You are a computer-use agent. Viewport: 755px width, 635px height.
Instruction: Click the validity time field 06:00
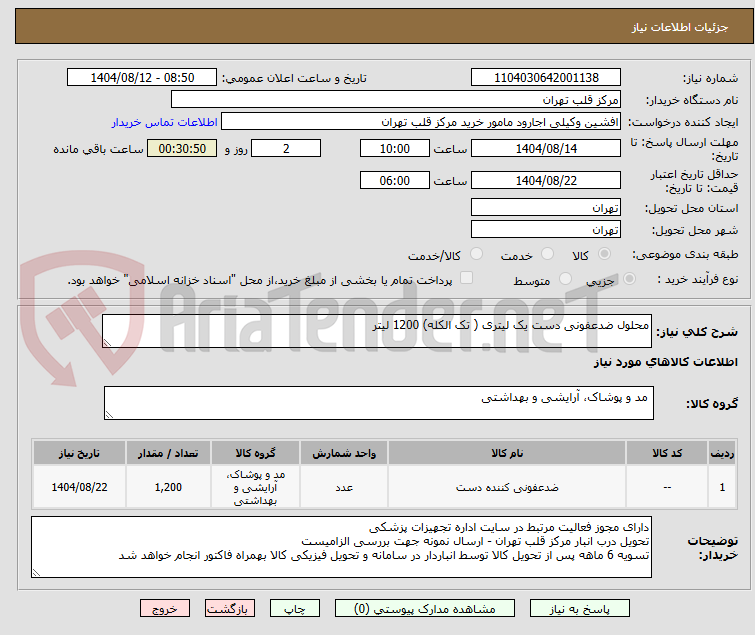pyautogui.click(x=394, y=181)
